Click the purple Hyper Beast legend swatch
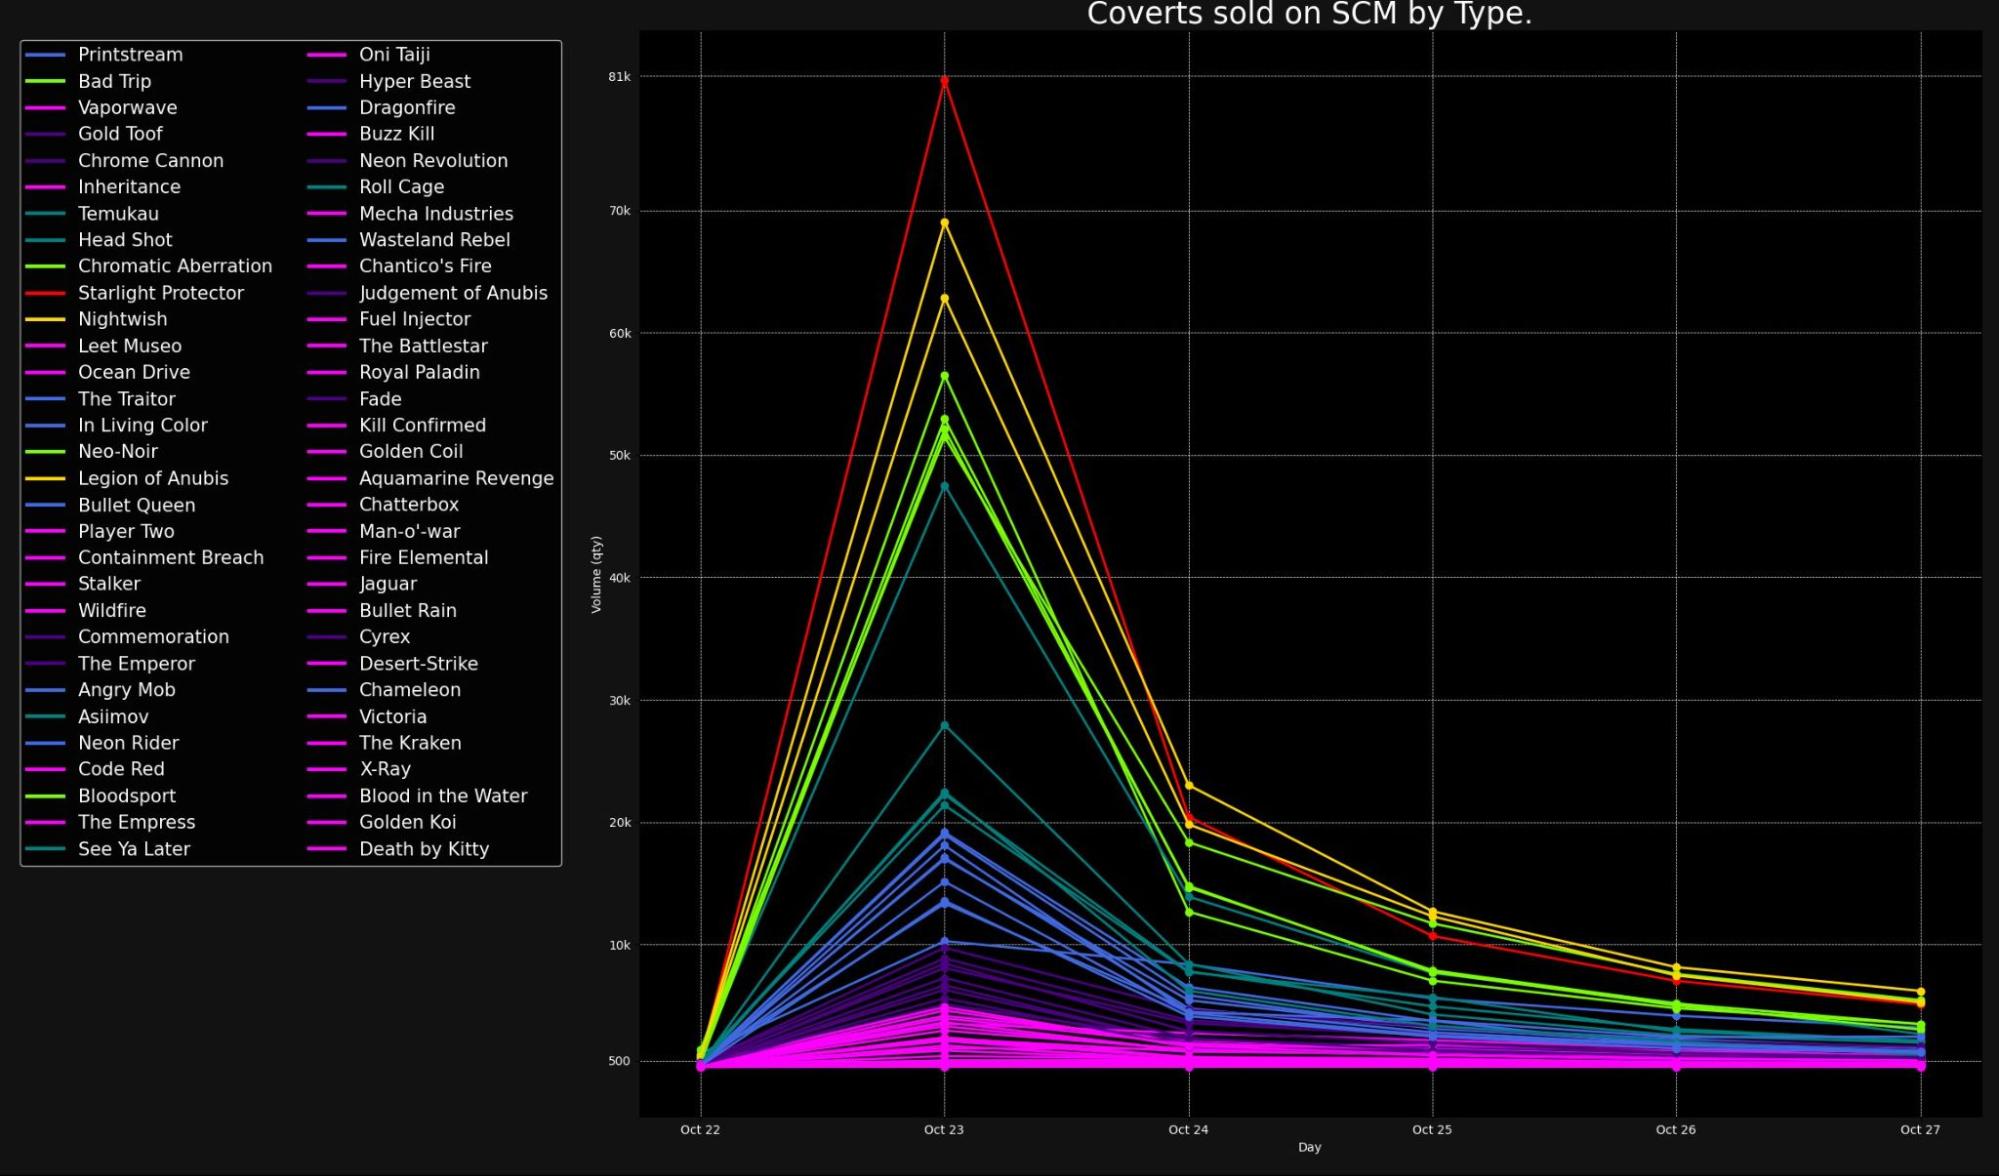This screenshot has width=1999, height=1176. coord(325,81)
